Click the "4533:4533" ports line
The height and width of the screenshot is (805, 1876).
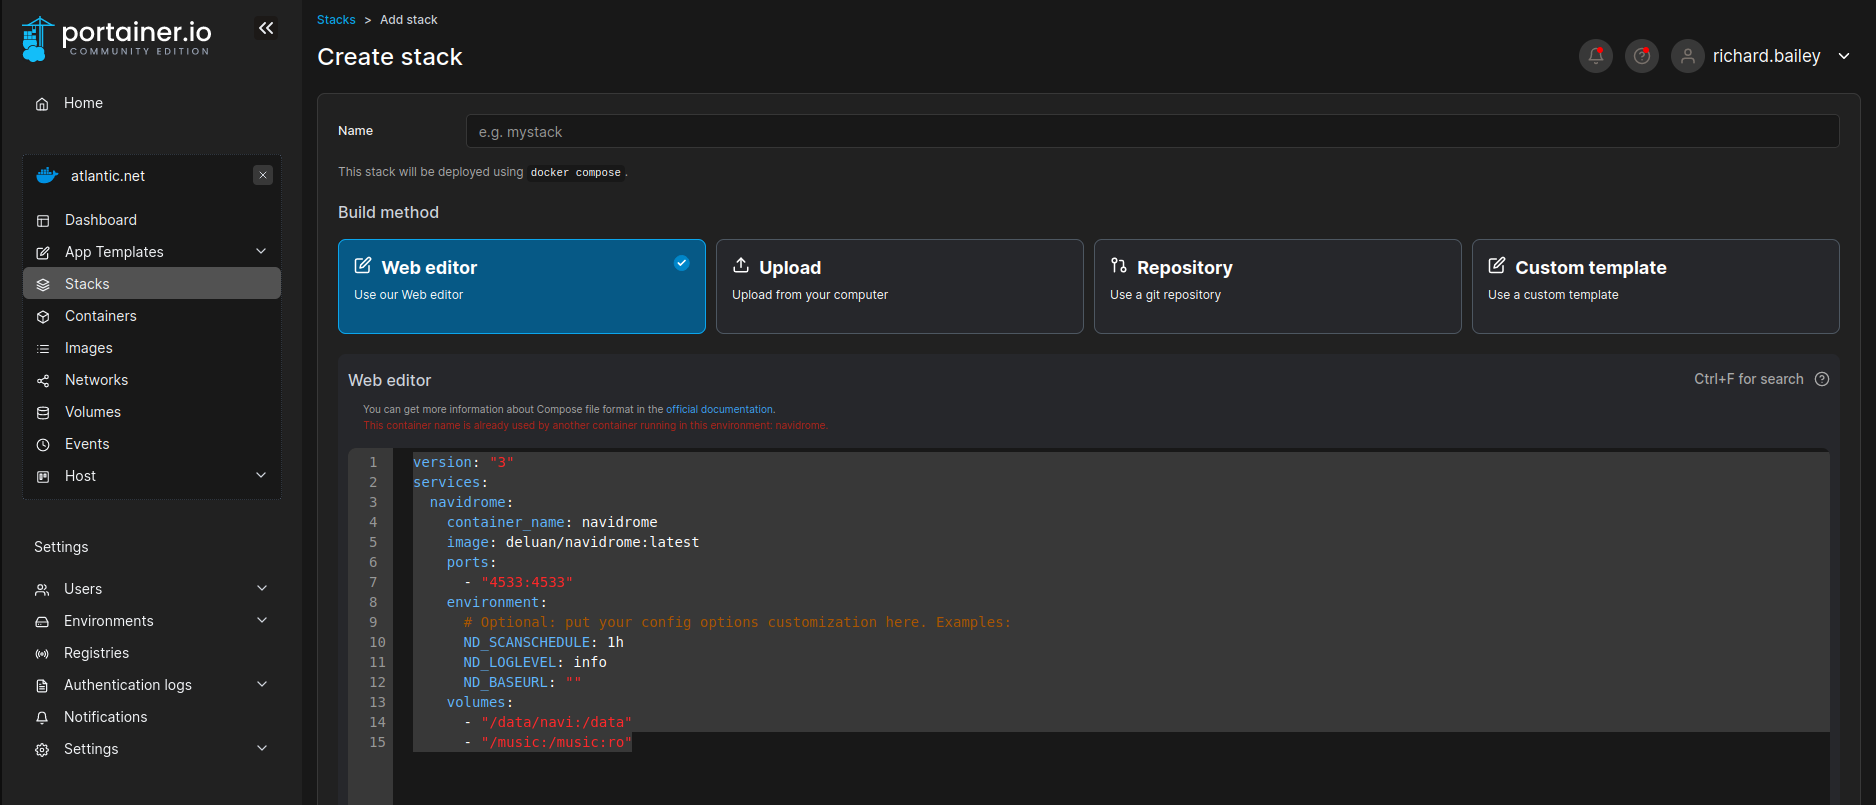coord(518,582)
